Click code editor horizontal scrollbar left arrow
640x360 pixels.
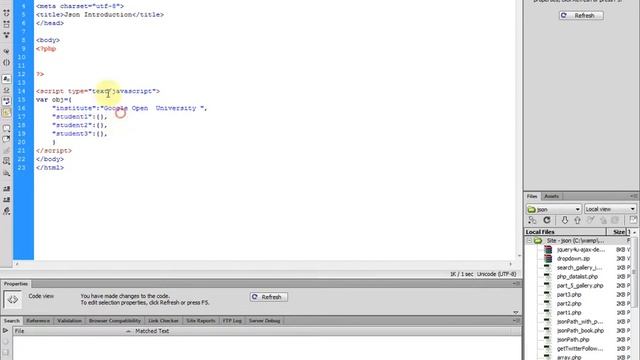[17, 264]
